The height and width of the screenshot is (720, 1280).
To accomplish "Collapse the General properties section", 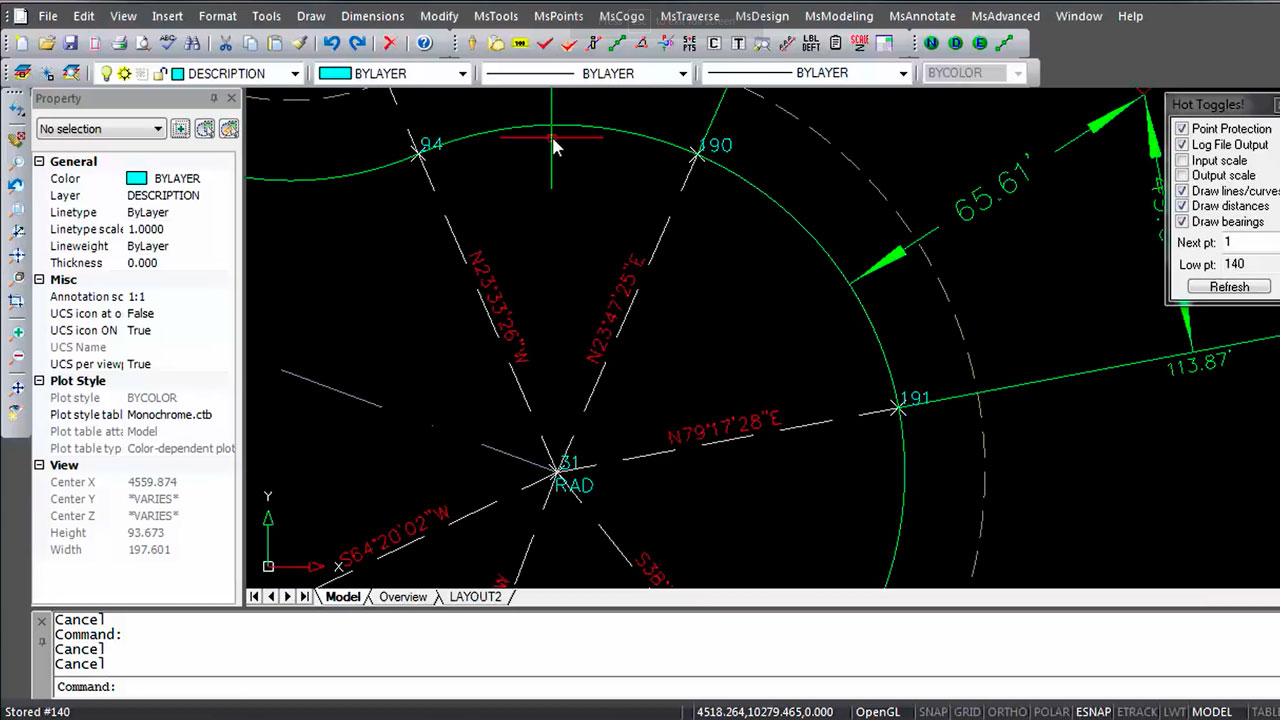I will [x=40, y=161].
